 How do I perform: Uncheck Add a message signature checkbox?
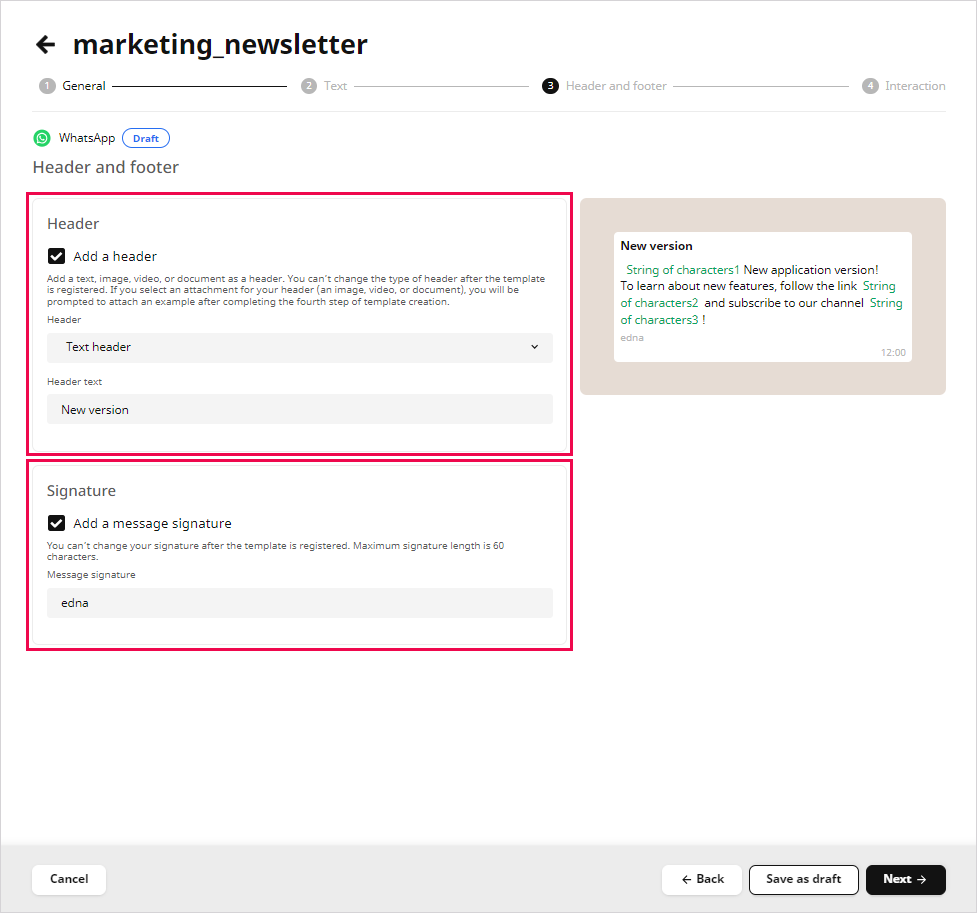tap(57, 523)
